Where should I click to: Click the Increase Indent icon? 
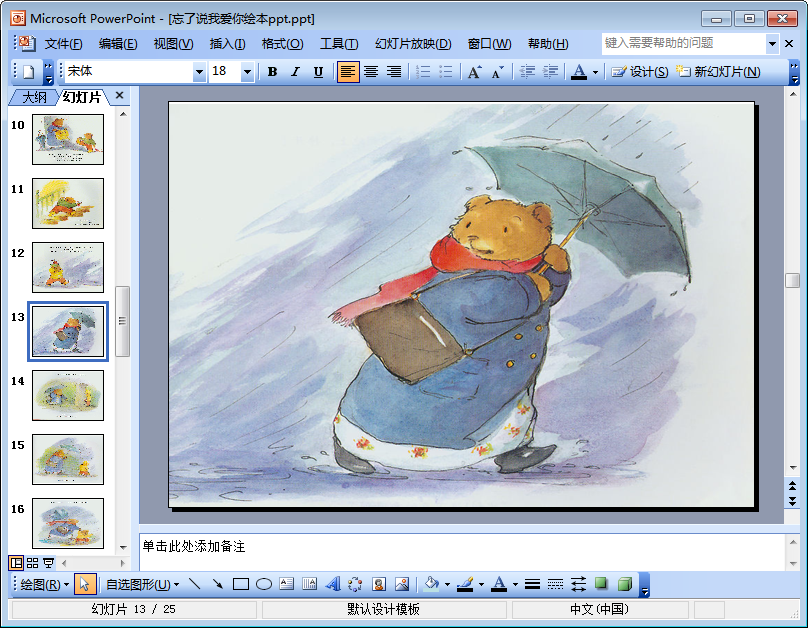click(x=550, y=72)
